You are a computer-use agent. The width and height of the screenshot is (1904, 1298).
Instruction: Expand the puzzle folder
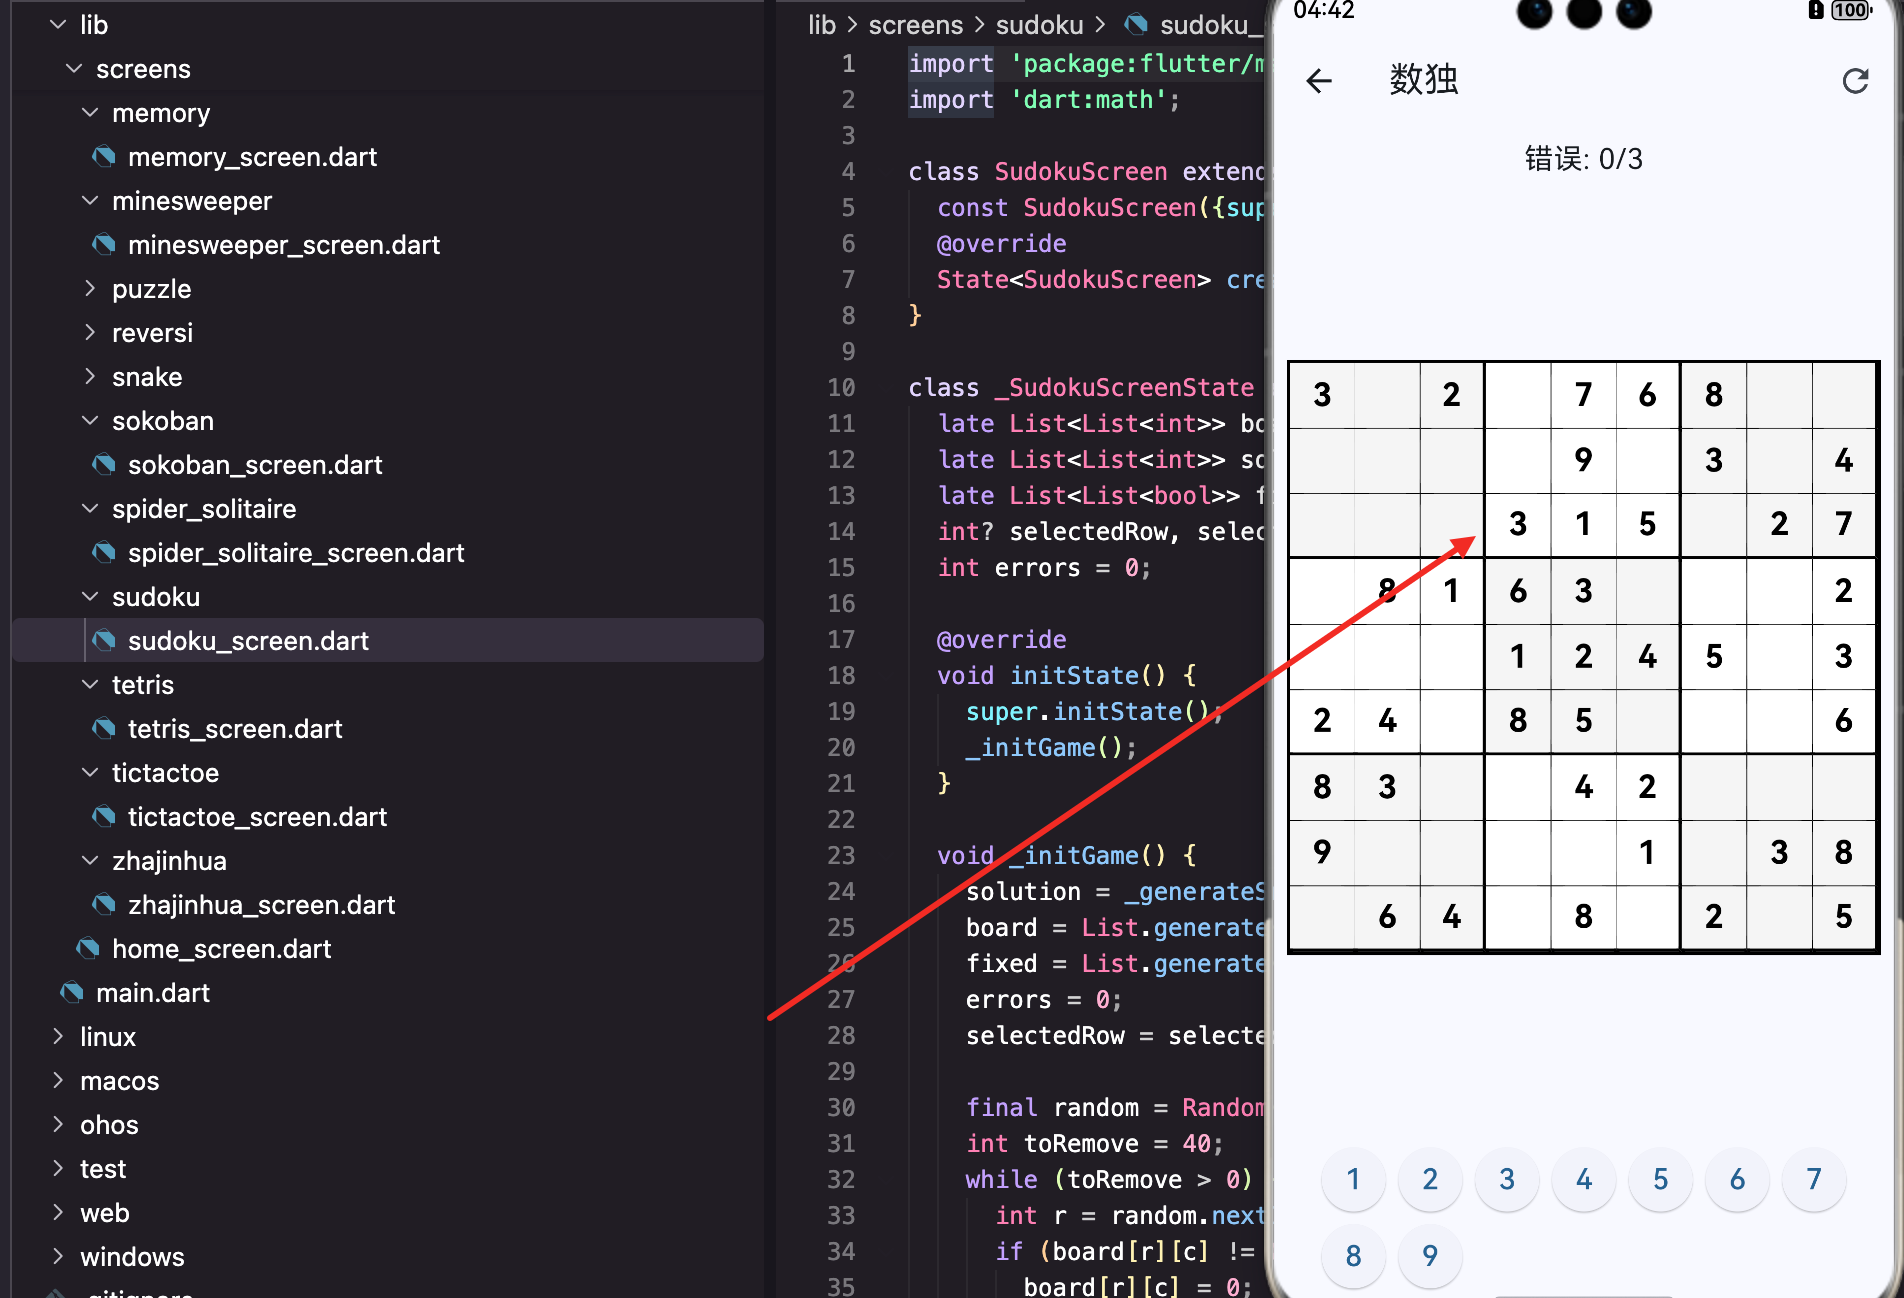90,289
